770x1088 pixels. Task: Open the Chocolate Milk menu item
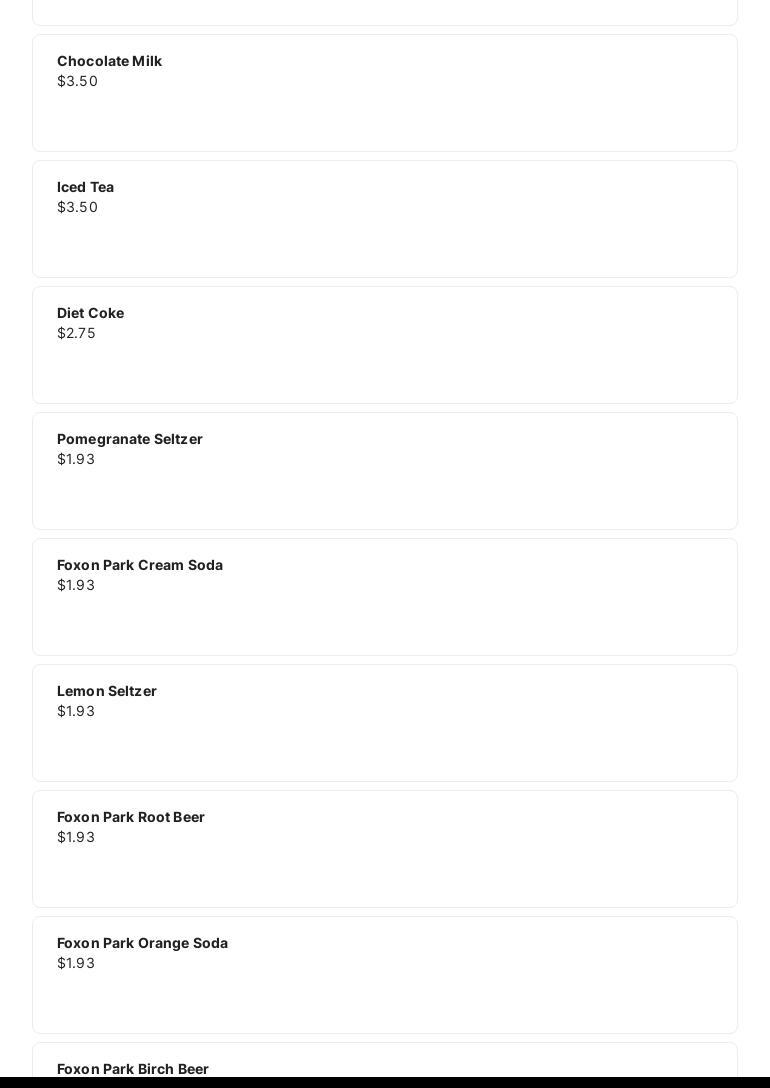[109, 62]
